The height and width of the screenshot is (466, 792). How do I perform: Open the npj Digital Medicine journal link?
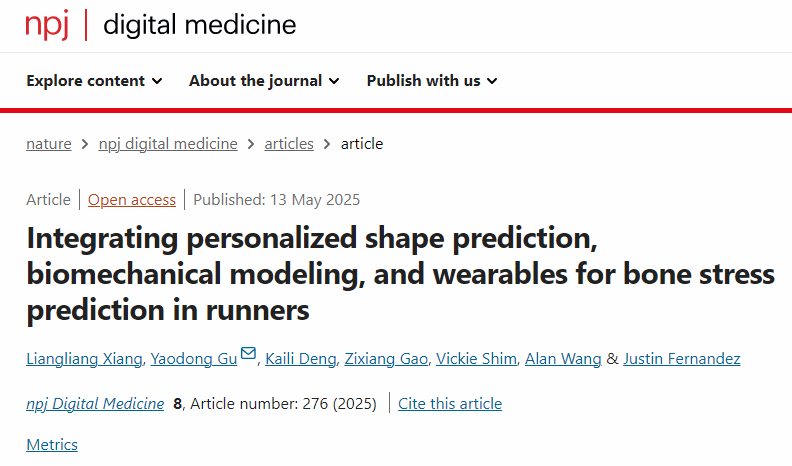point(95,404)
